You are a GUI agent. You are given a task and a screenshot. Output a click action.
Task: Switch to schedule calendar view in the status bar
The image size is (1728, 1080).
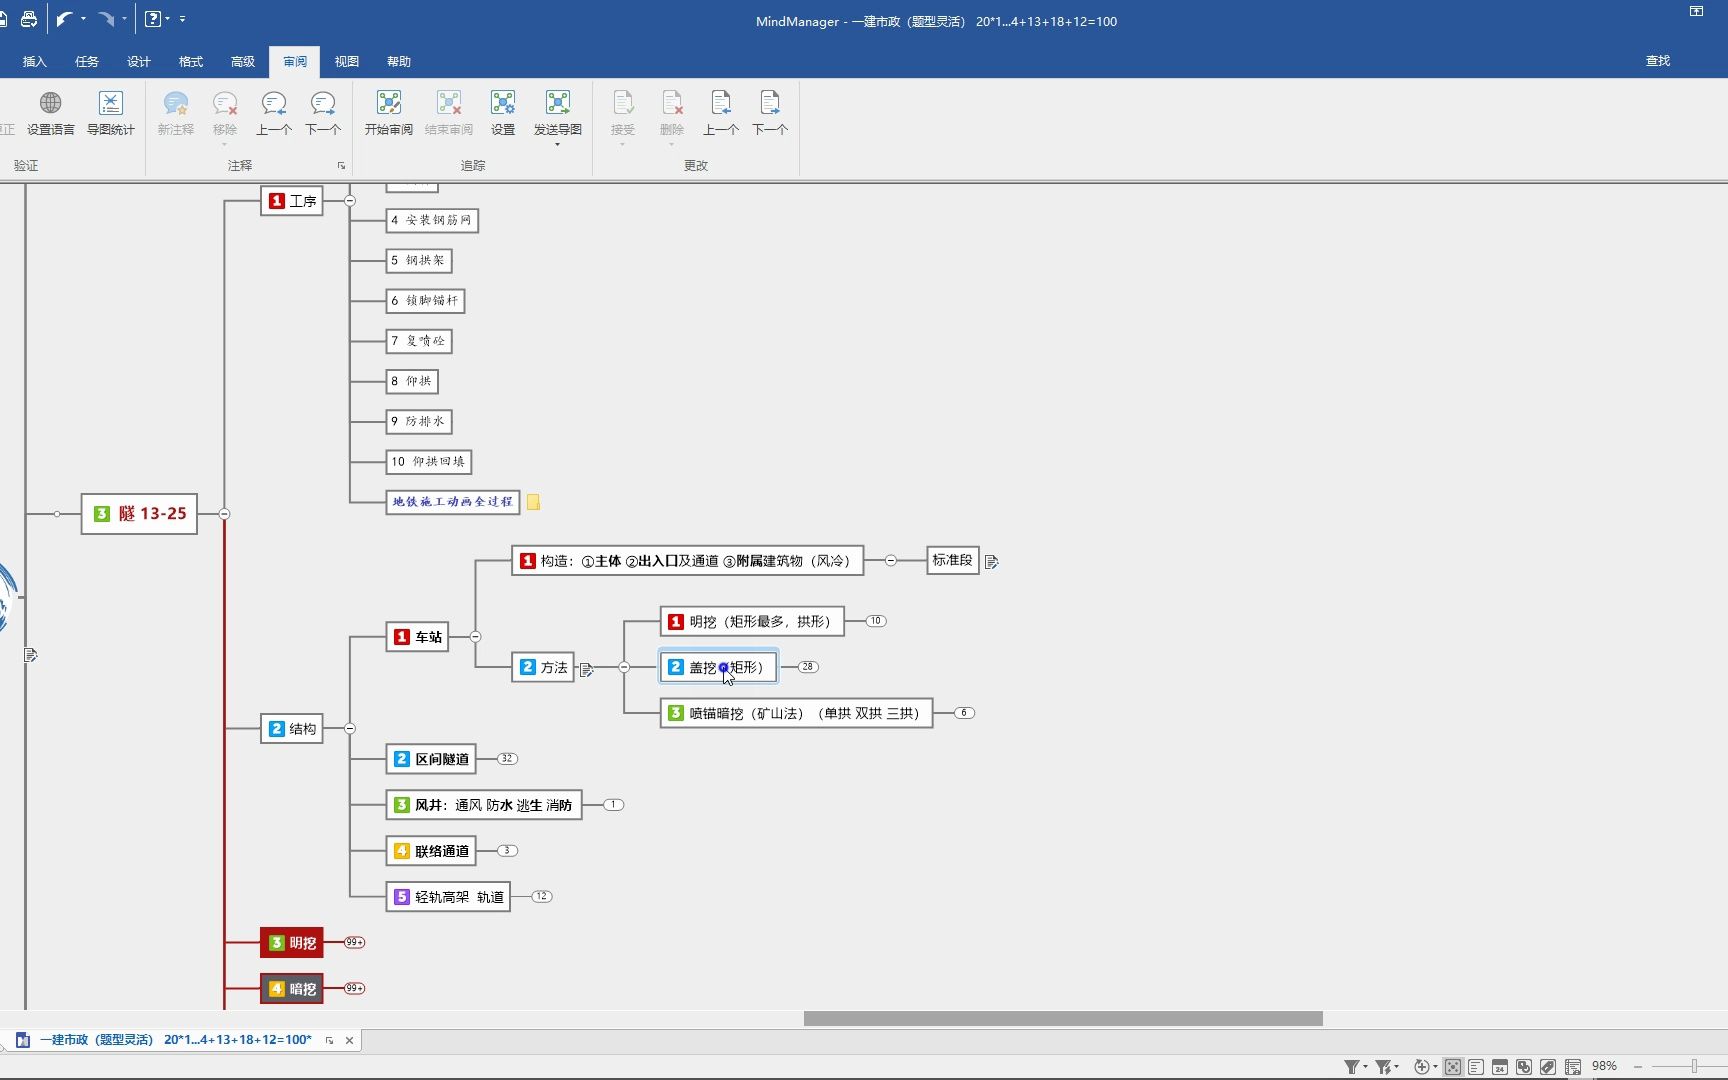coord(1500,1067)
